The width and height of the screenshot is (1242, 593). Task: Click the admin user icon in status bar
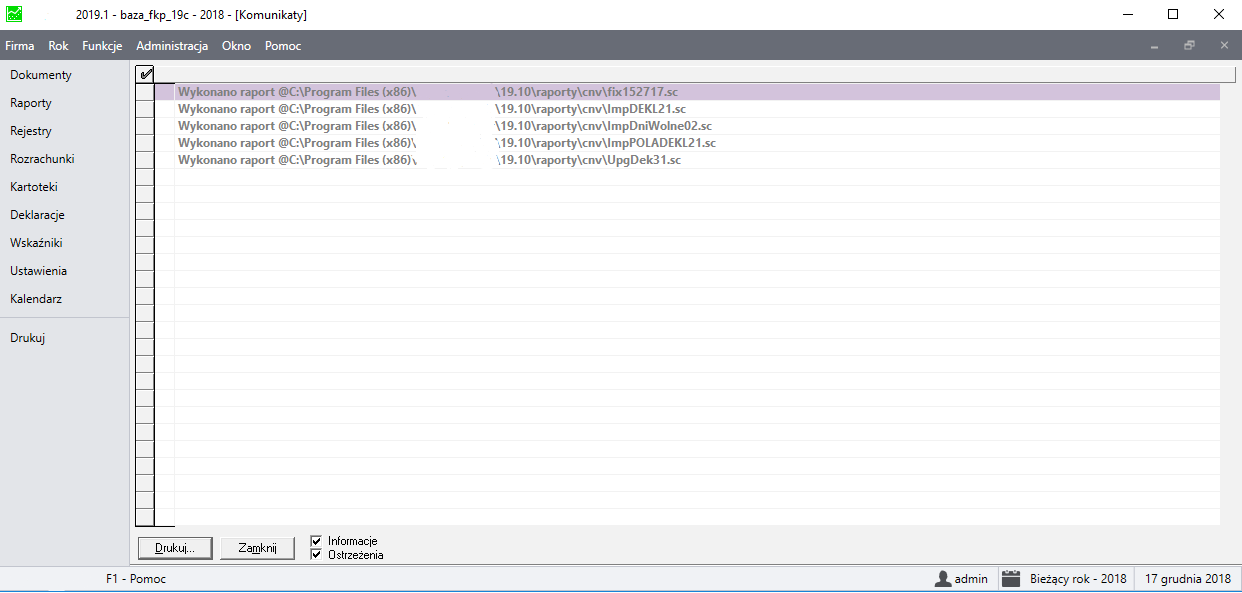point(942,578)
